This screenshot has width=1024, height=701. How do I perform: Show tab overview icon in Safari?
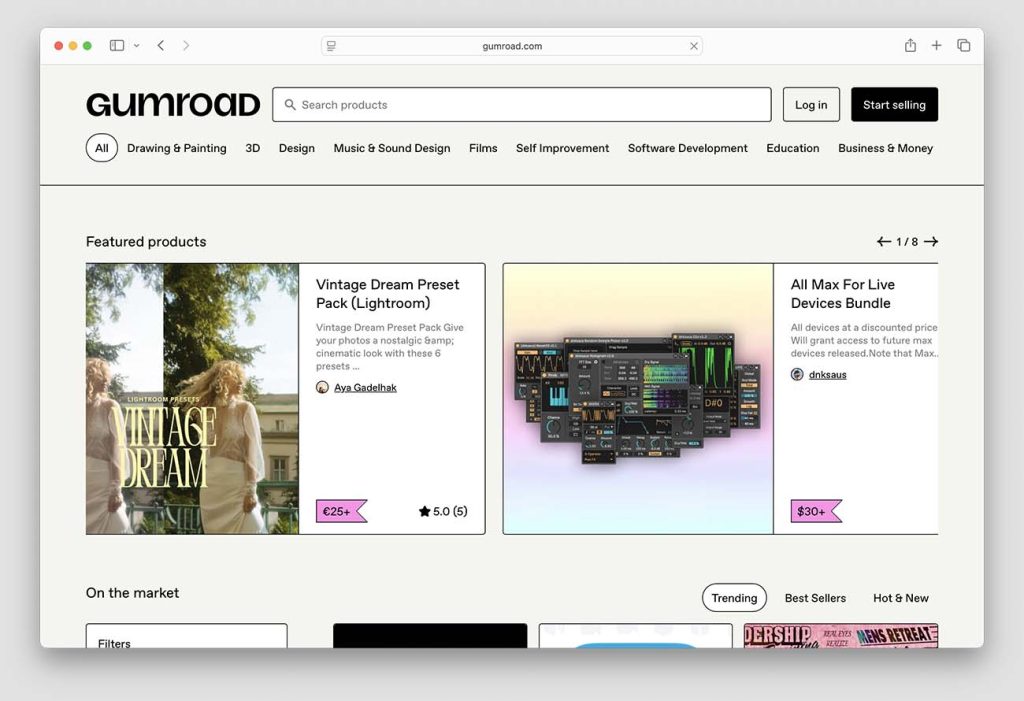coord(964,46)
